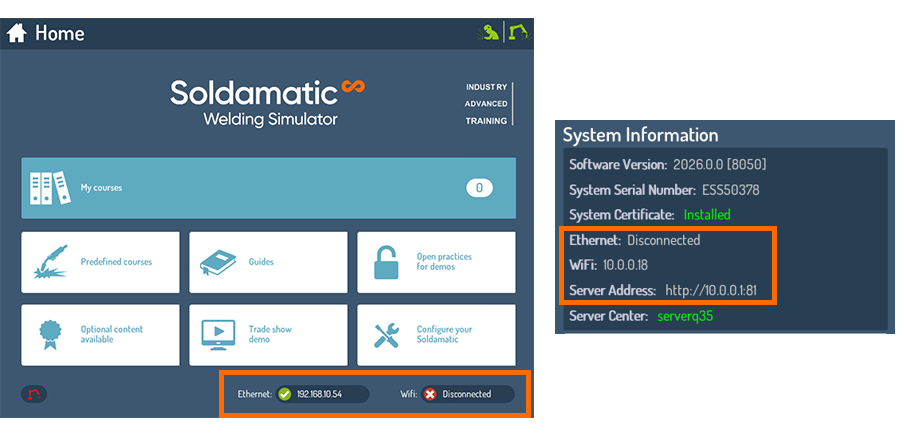Click the binders icon in My courses
This screenshot has height=438, width=904.
tap(47, 187)
